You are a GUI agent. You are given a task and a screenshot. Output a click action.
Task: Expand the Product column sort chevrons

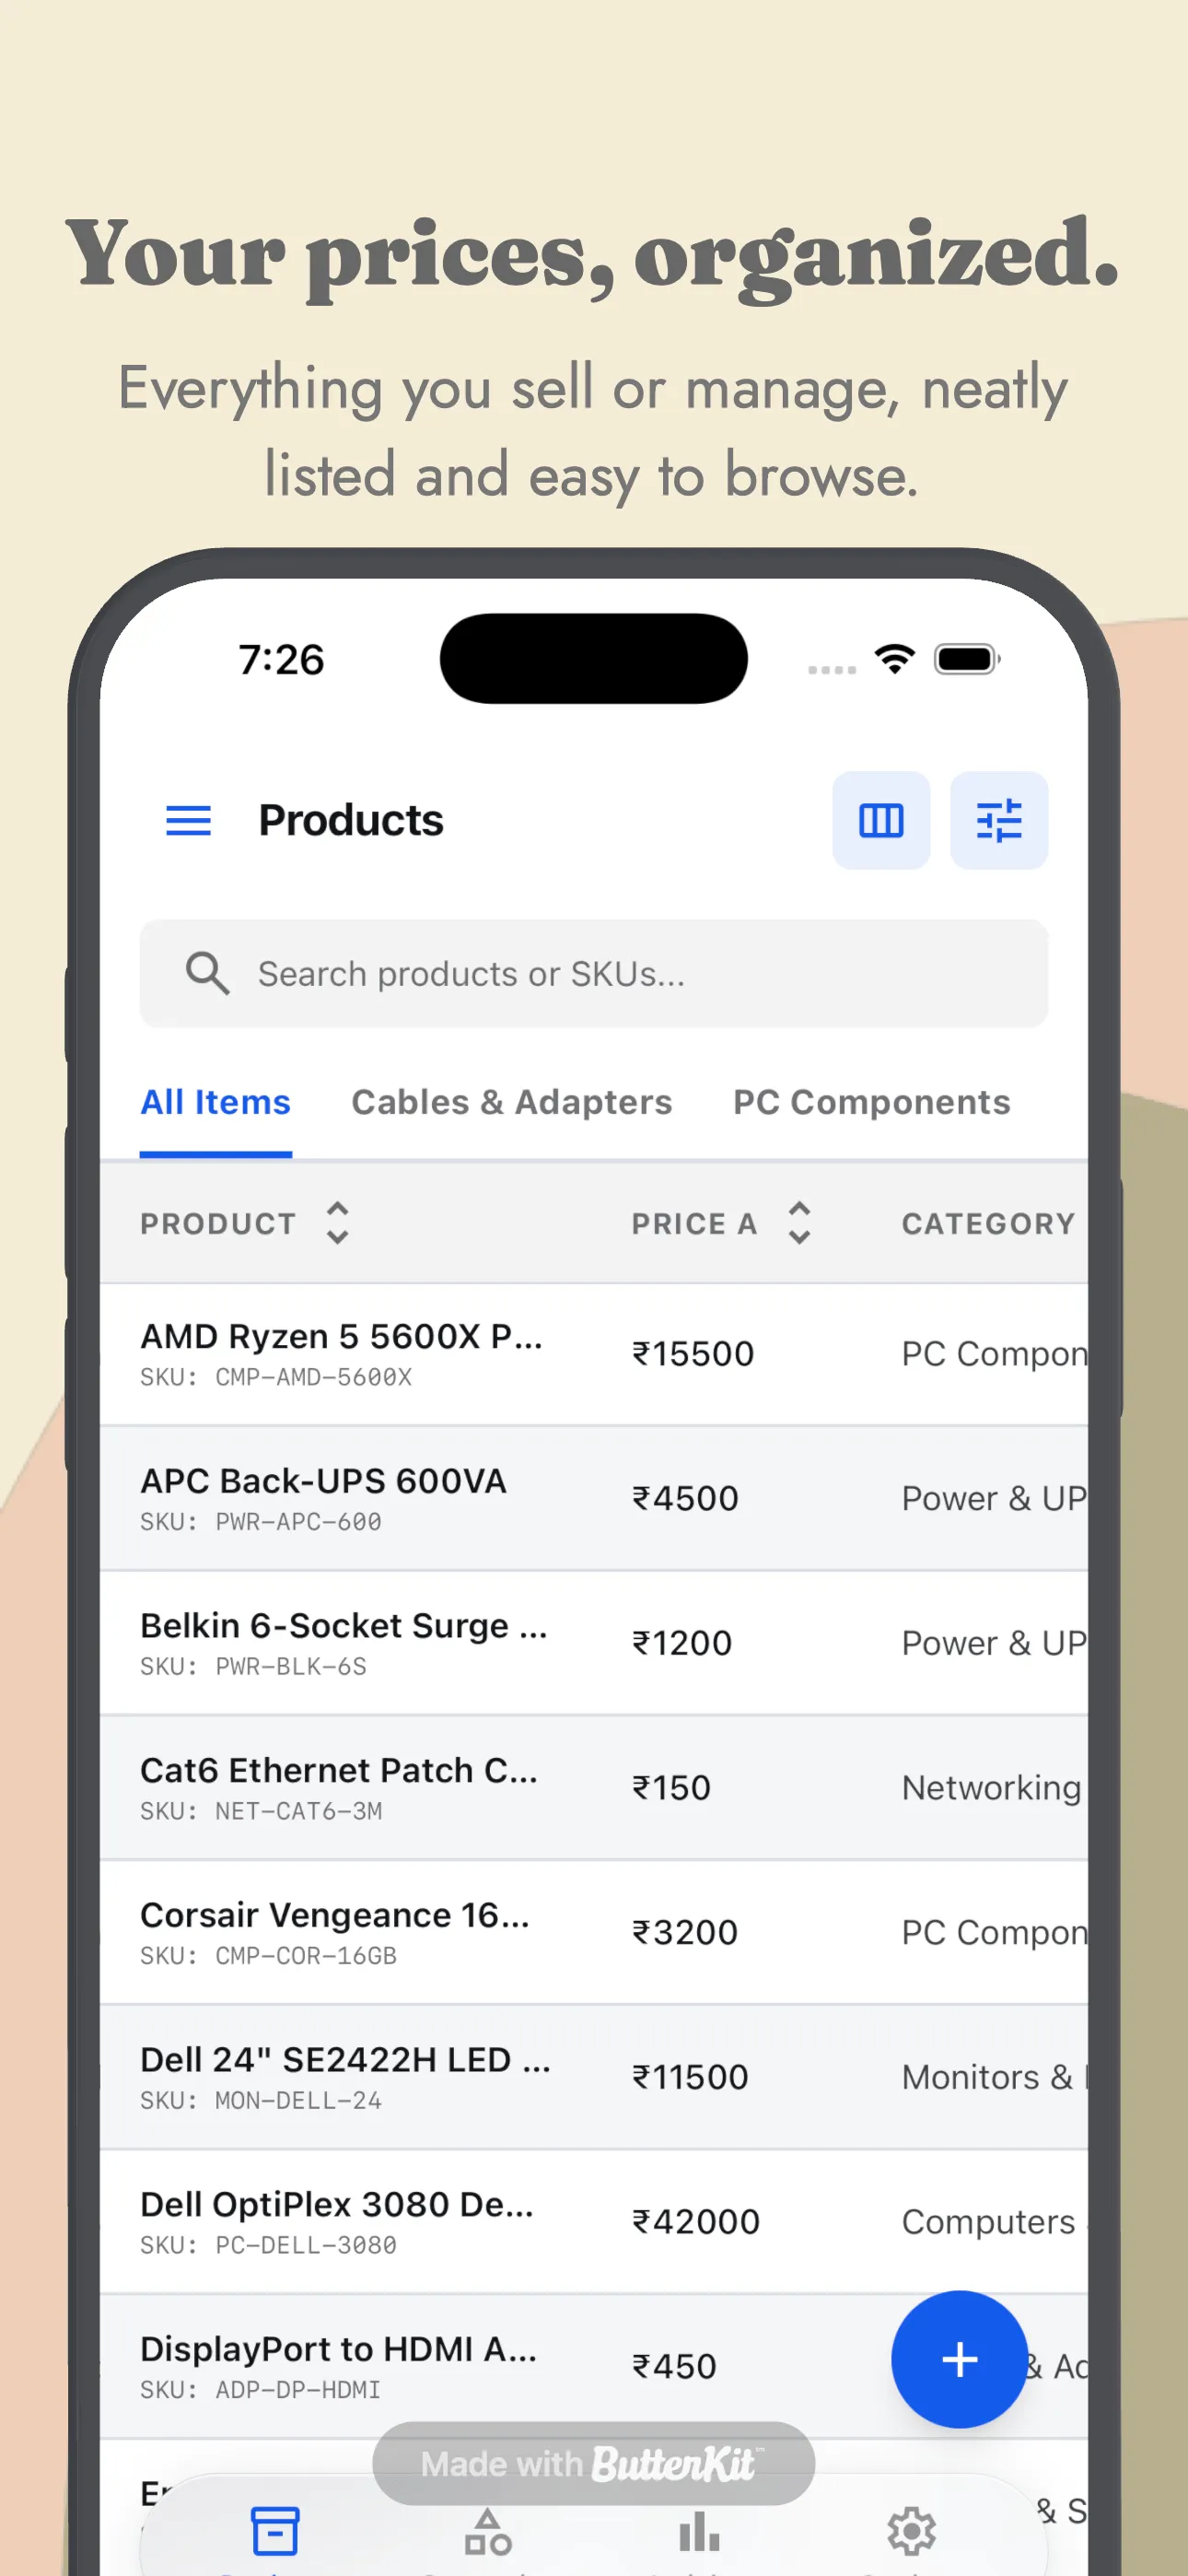coord(336,1222)
